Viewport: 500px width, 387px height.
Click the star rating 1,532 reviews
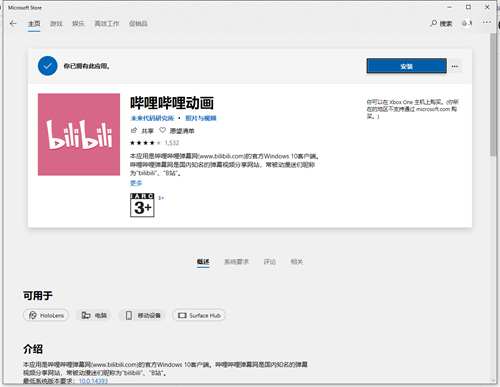pyautogui.click(x=155, y=143)
